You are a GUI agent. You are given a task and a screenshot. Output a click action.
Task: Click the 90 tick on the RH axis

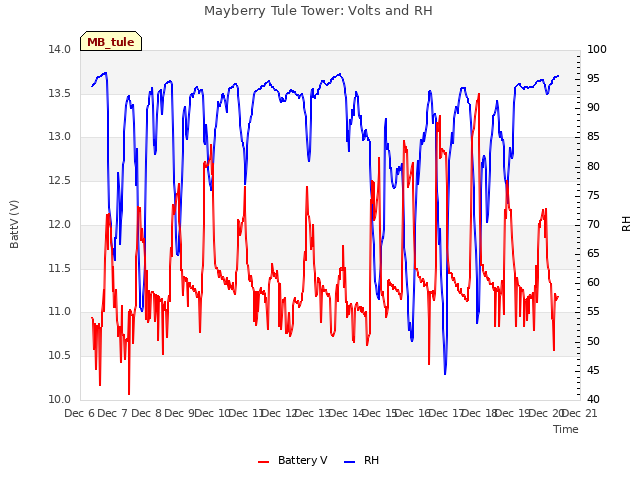tap(593, 108)
